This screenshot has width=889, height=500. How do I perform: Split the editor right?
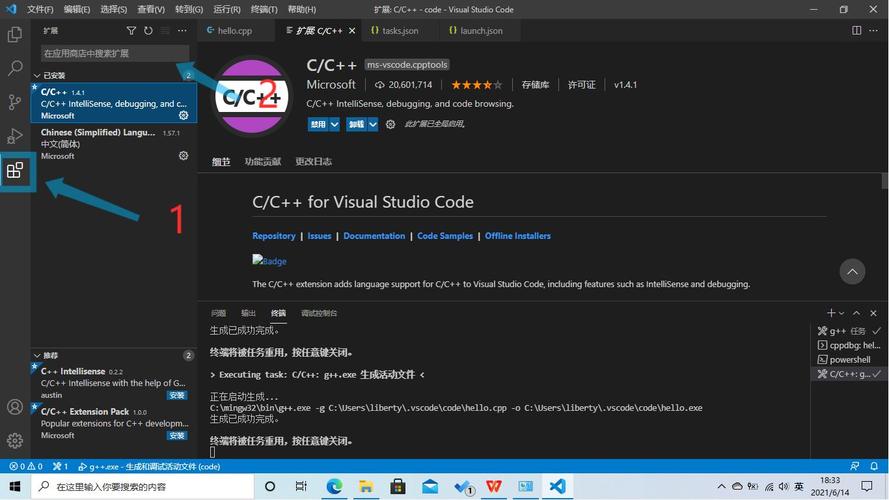pyautogui.click(x=857, y=31)
